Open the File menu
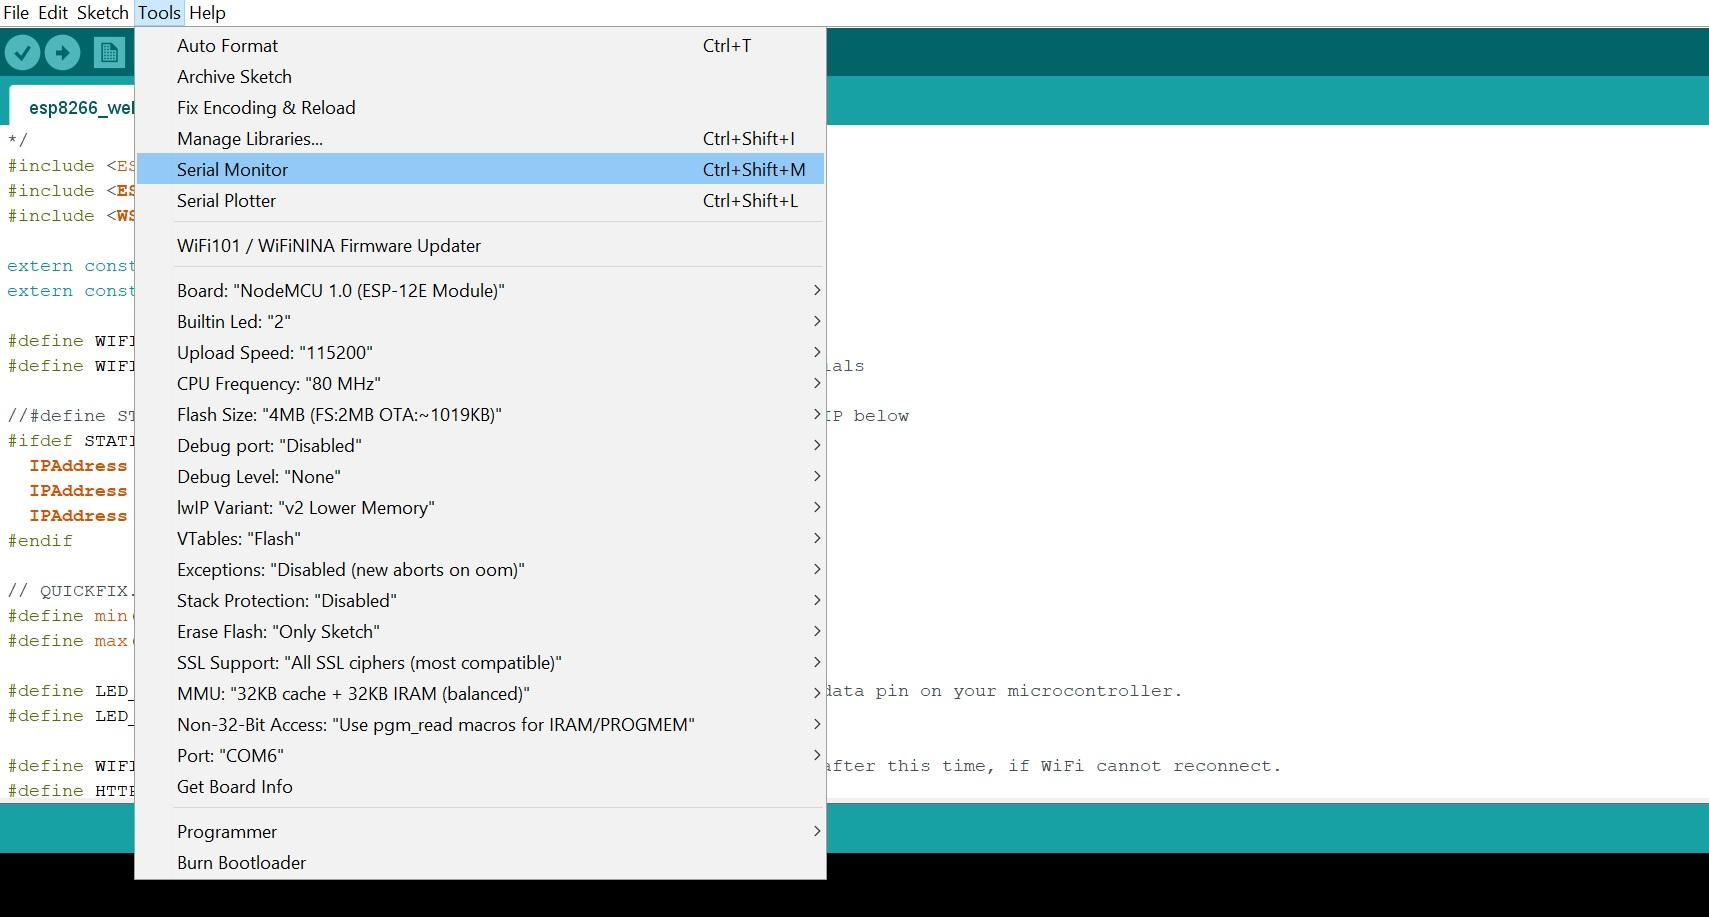The width and height of the screenshot is (1709, 917). point(16,13)
